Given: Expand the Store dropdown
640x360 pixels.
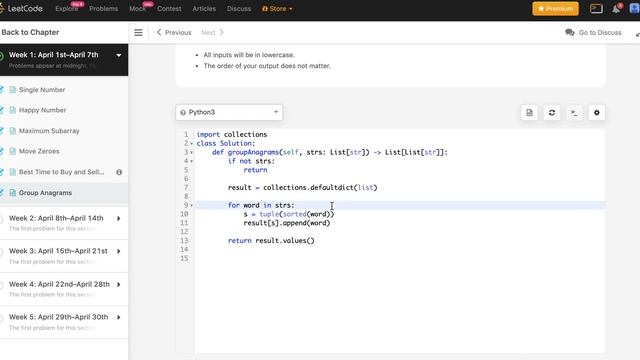Looking at the screenshot, I should point(277,9).
